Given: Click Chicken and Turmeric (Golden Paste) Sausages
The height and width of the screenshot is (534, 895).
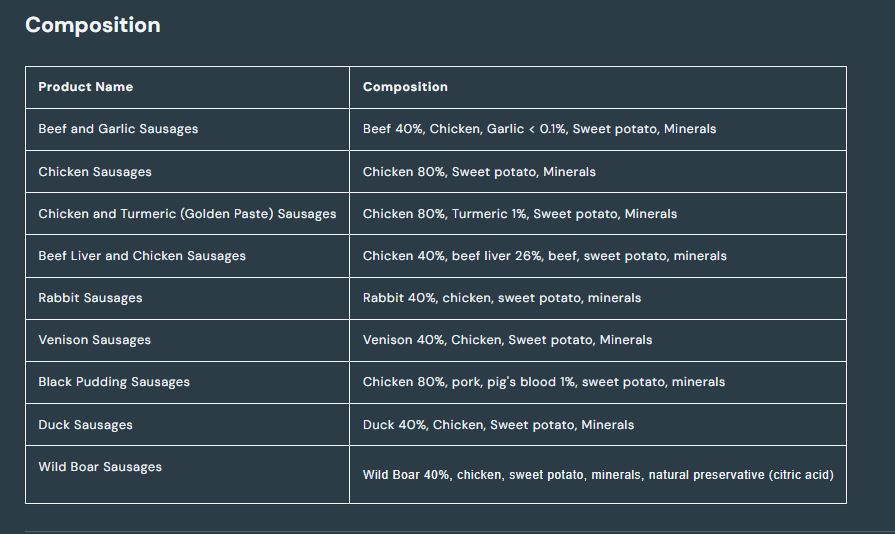Looking at the screenshot, I should click(x=187, y=214).
